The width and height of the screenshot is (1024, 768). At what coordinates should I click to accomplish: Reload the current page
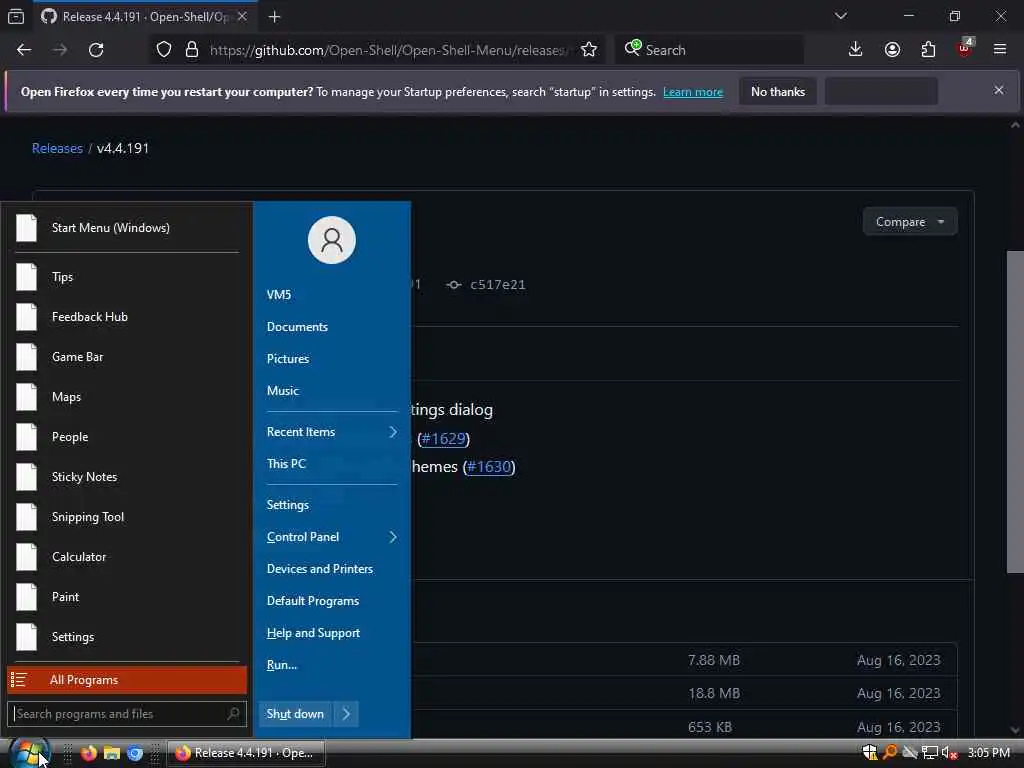click(x=96, y=50)
